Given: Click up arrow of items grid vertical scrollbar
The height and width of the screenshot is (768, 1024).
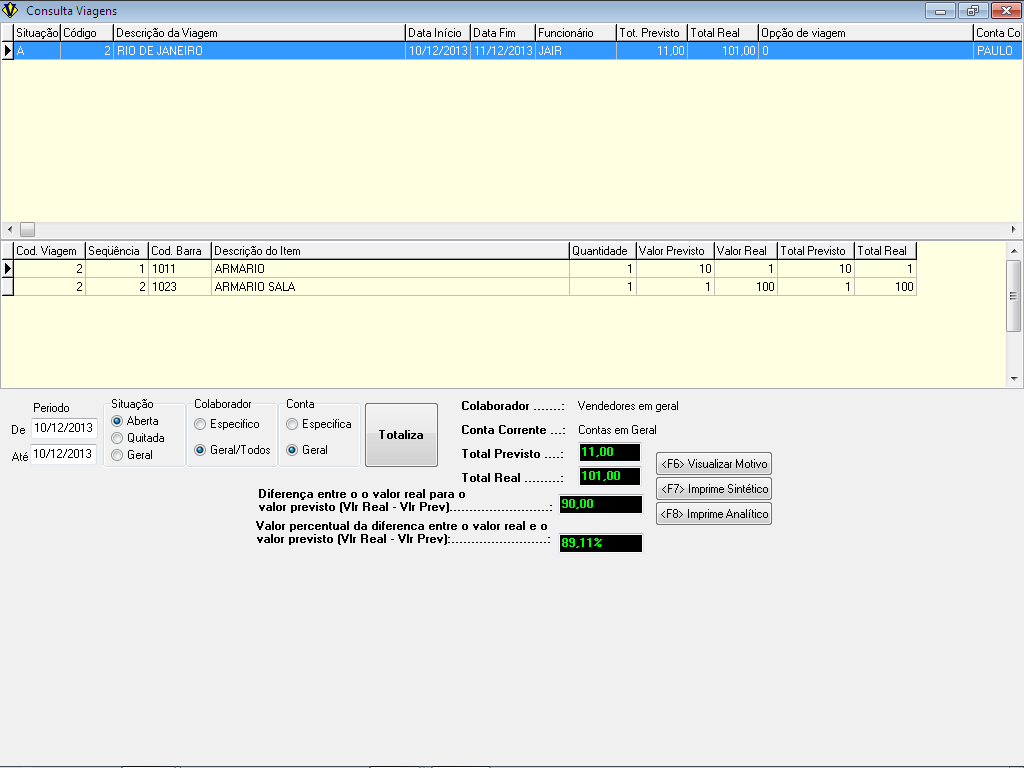Looking at the screenshot, I should (1014, 251).
